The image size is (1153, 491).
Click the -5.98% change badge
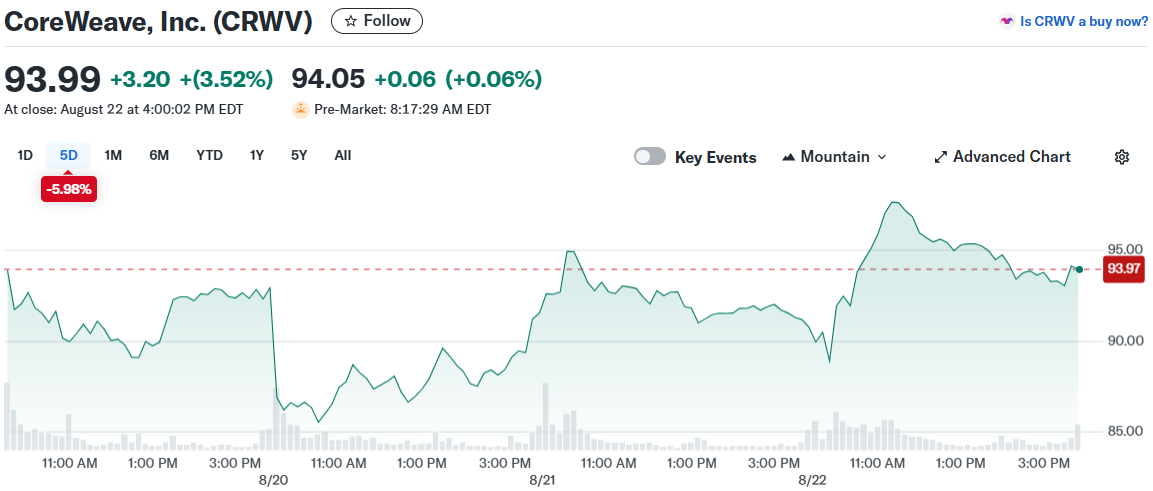(68, 189)
